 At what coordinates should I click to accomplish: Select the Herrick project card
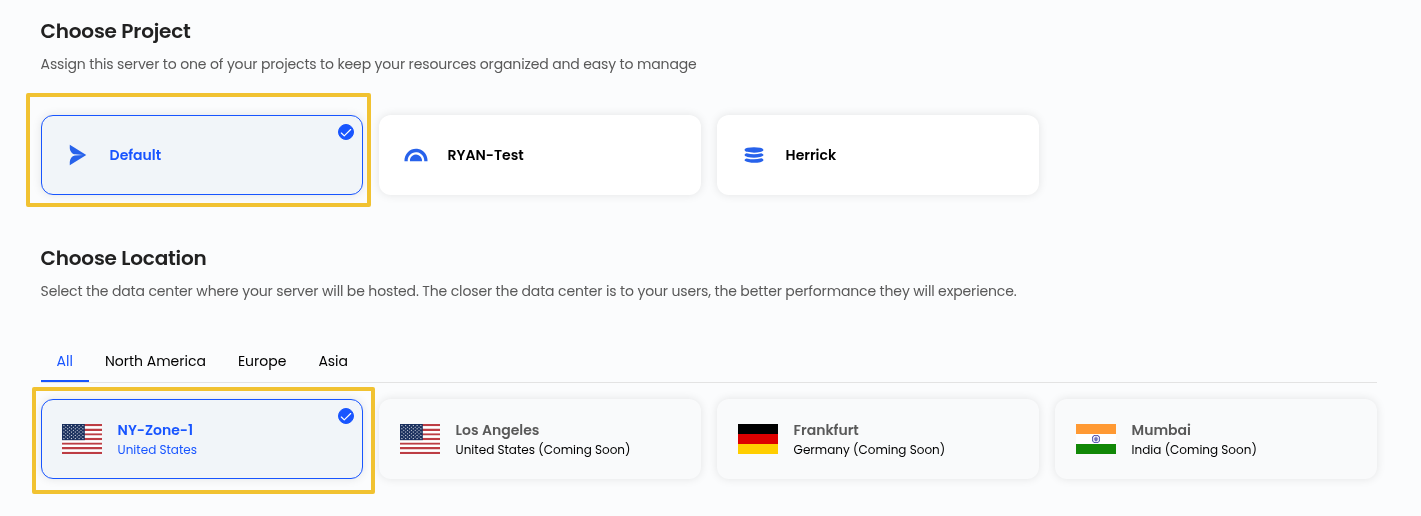(x=878, y=155)
